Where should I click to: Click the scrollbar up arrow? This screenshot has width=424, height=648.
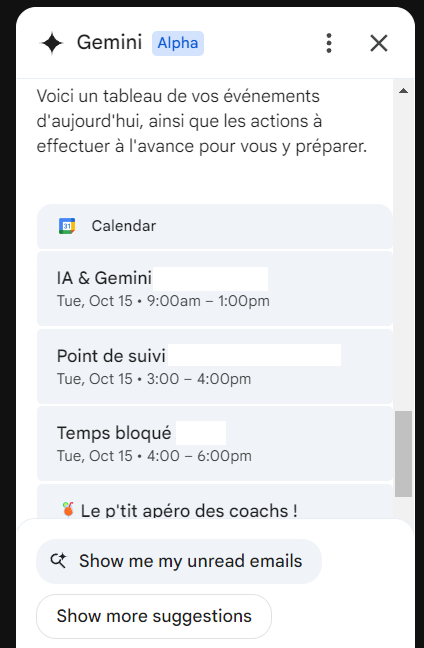[x=403, y=91]
